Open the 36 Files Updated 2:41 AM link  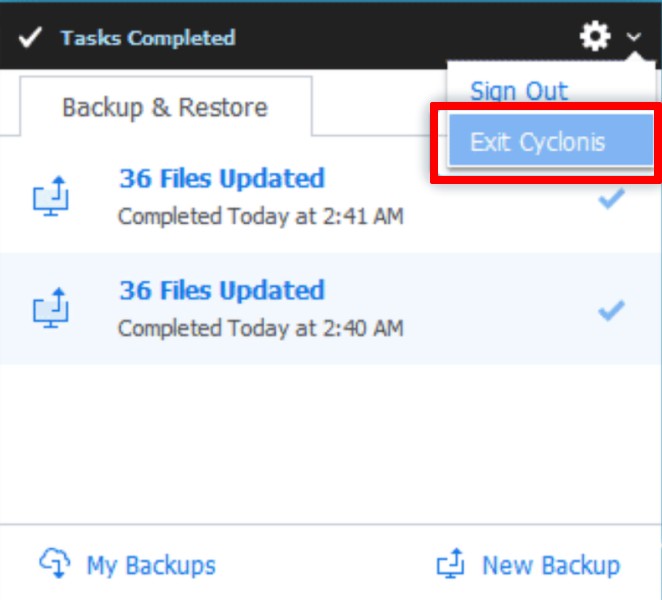(222, 179)
